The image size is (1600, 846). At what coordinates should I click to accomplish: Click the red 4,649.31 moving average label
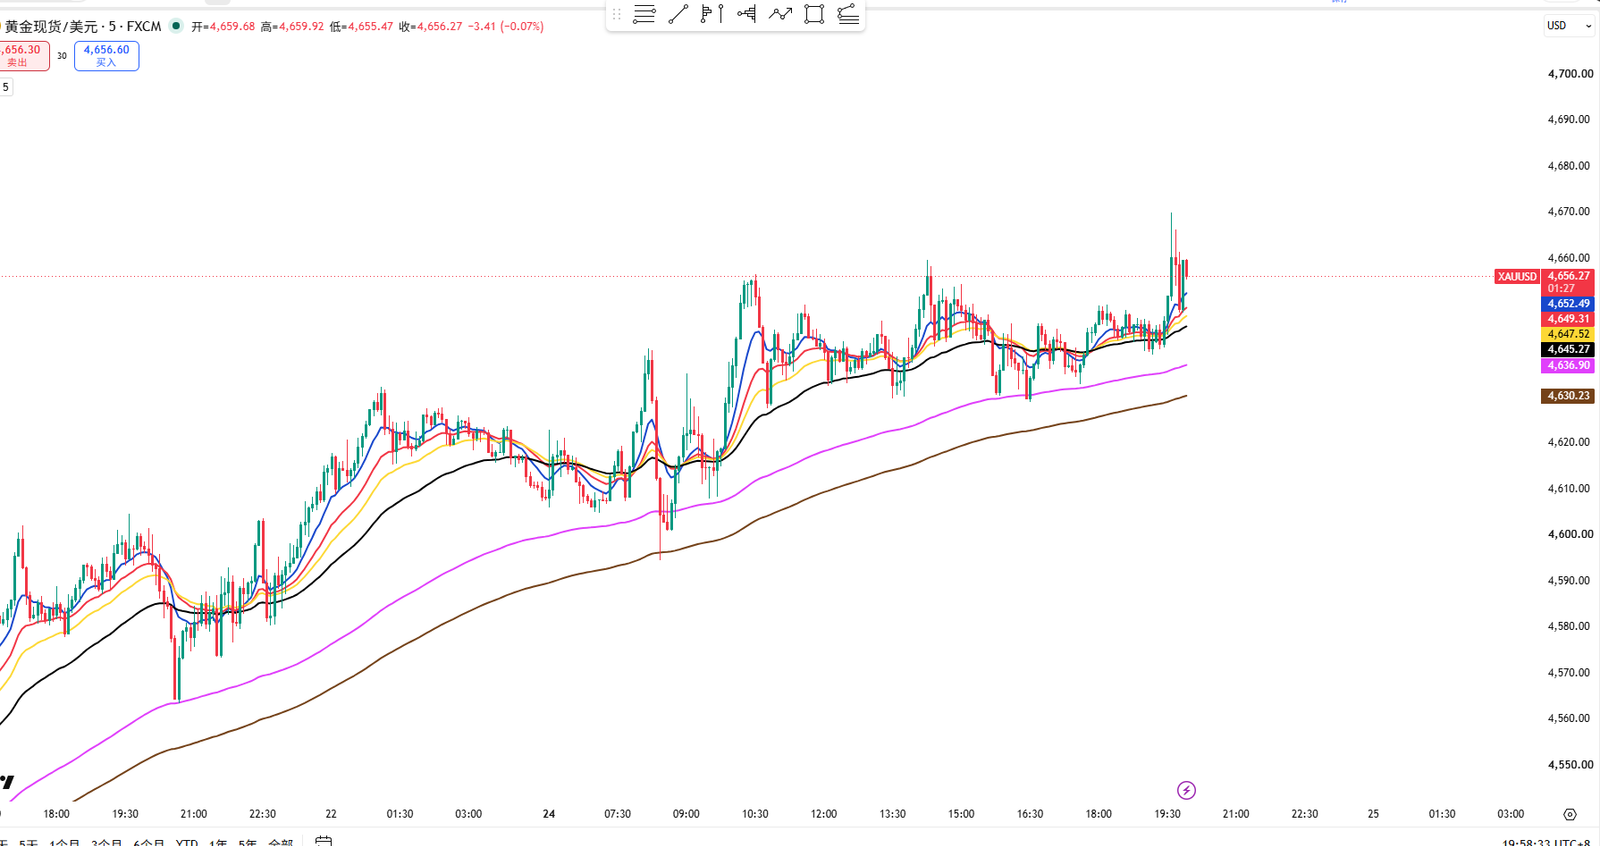point(1569,319)
